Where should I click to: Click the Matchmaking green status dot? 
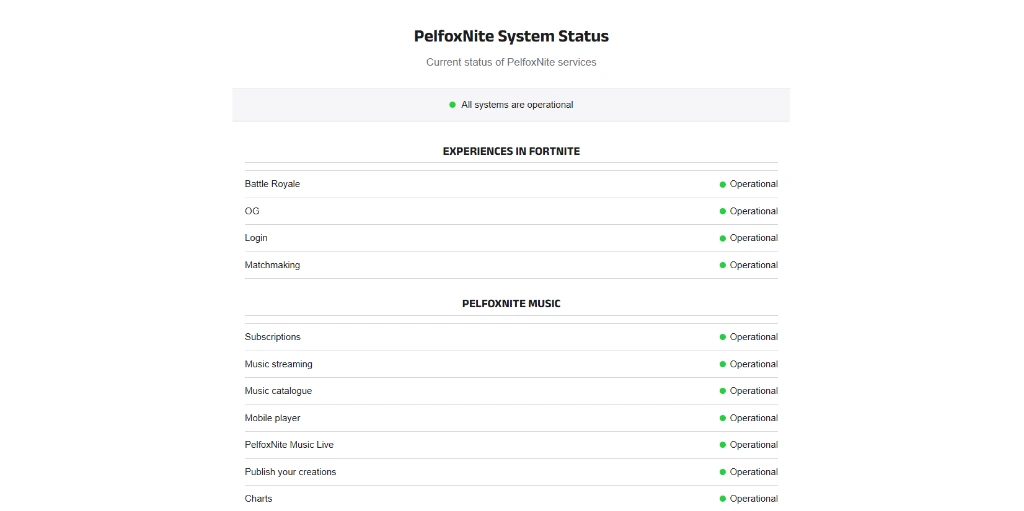pyautogui.click(x=722, y=265)
